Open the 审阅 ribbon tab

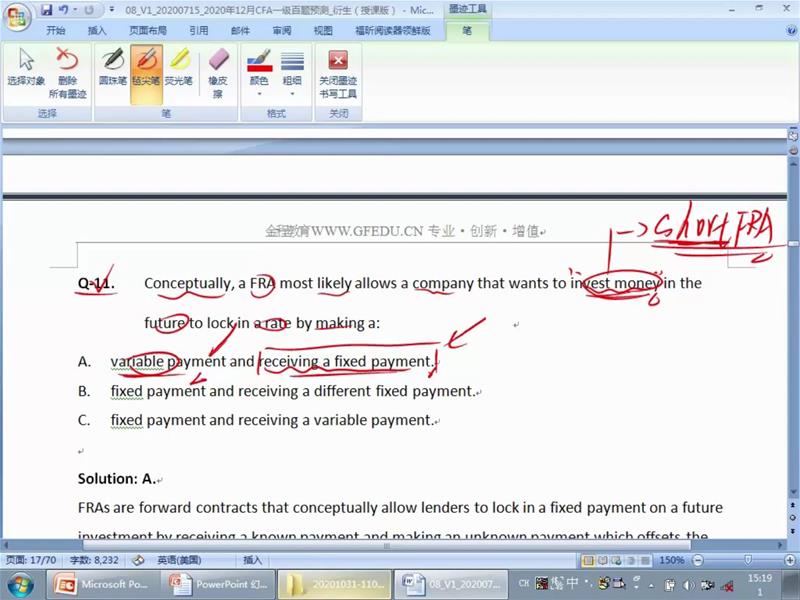click(x=282, y=31)
